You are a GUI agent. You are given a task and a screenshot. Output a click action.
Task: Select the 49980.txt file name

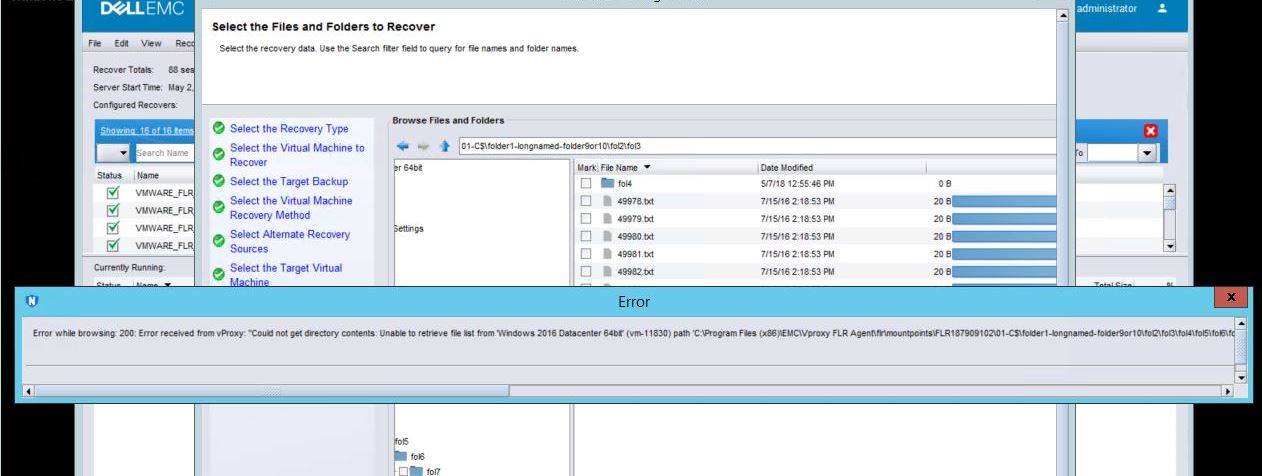[x=636, y=237]
